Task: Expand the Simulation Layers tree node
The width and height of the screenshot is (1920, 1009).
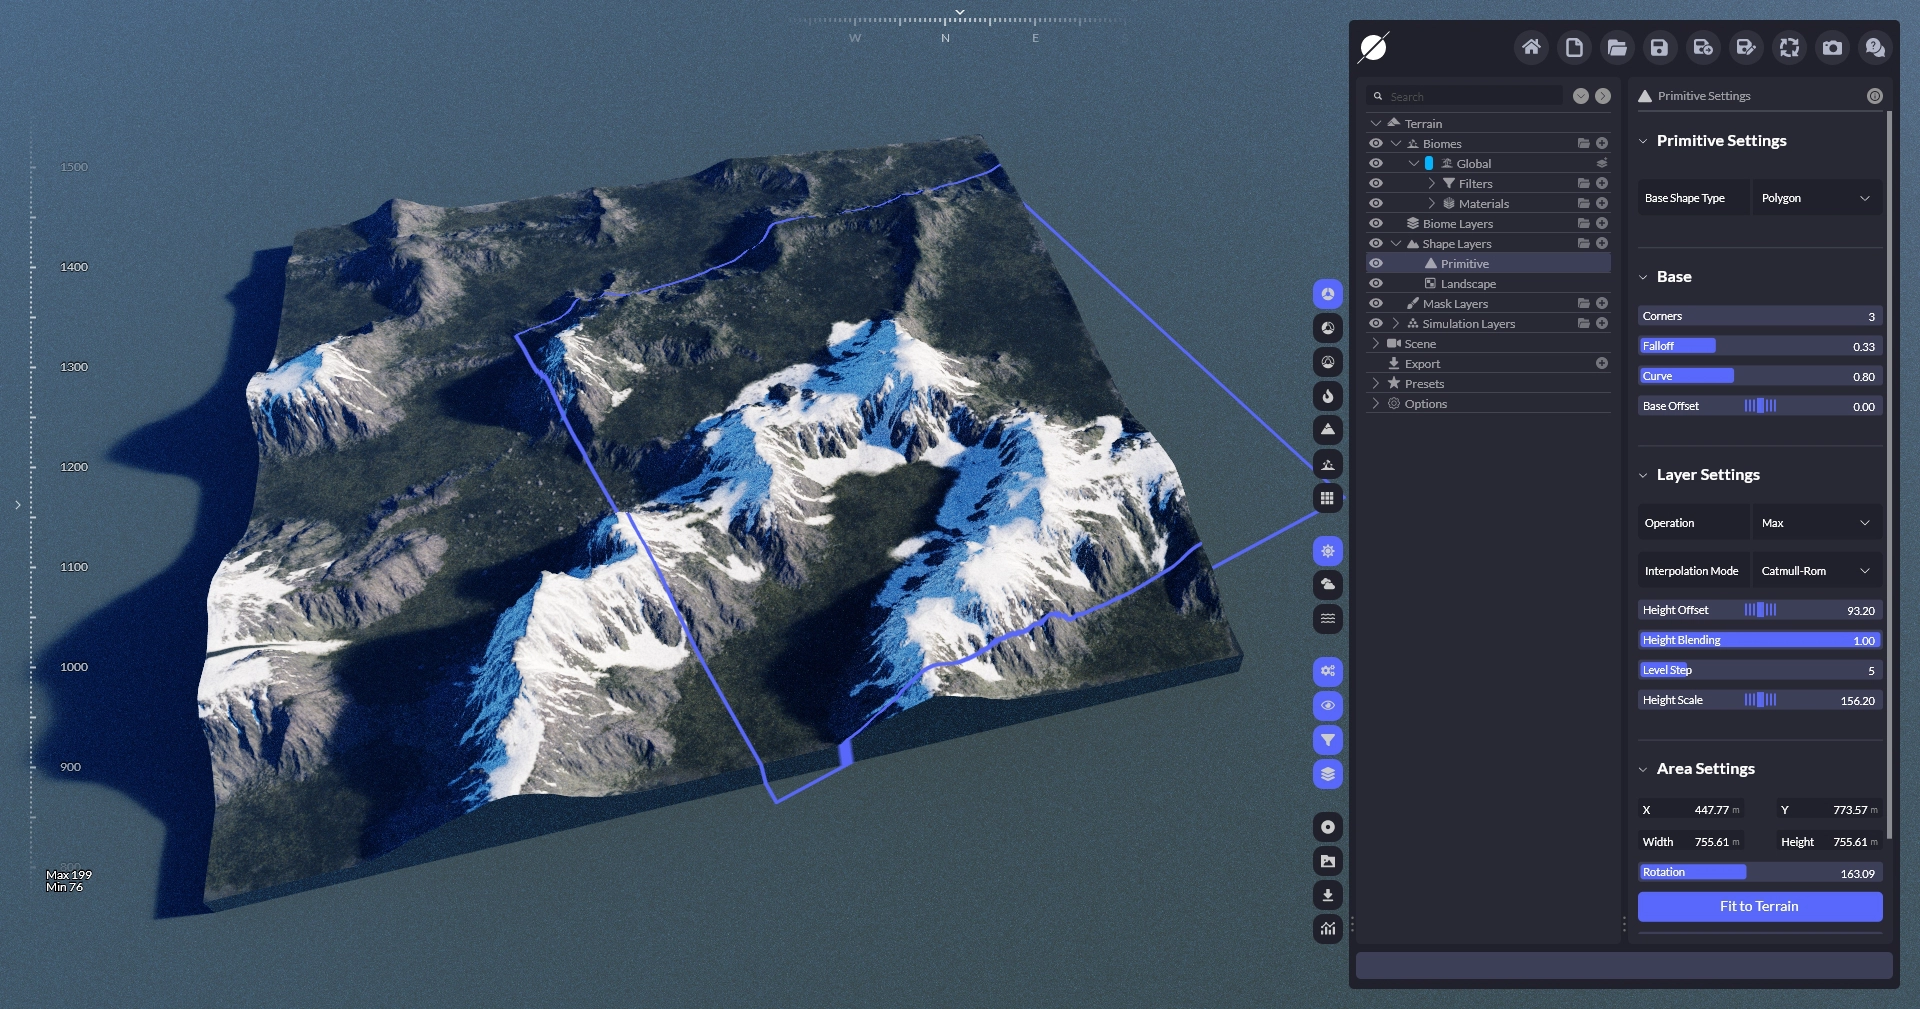Action: click(x=1396, y=323)
